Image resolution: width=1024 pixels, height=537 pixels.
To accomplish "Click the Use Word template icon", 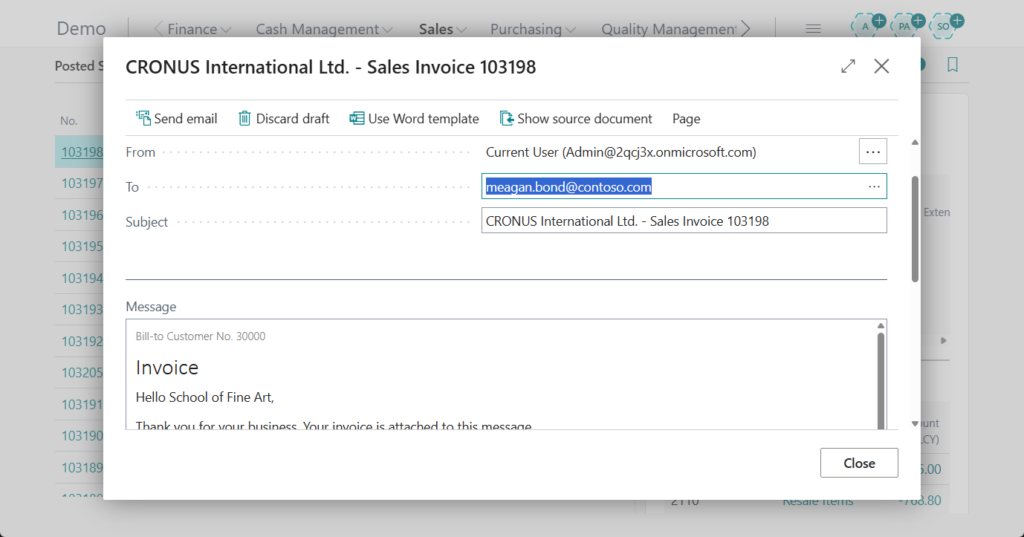I will (x=357, y=118).
